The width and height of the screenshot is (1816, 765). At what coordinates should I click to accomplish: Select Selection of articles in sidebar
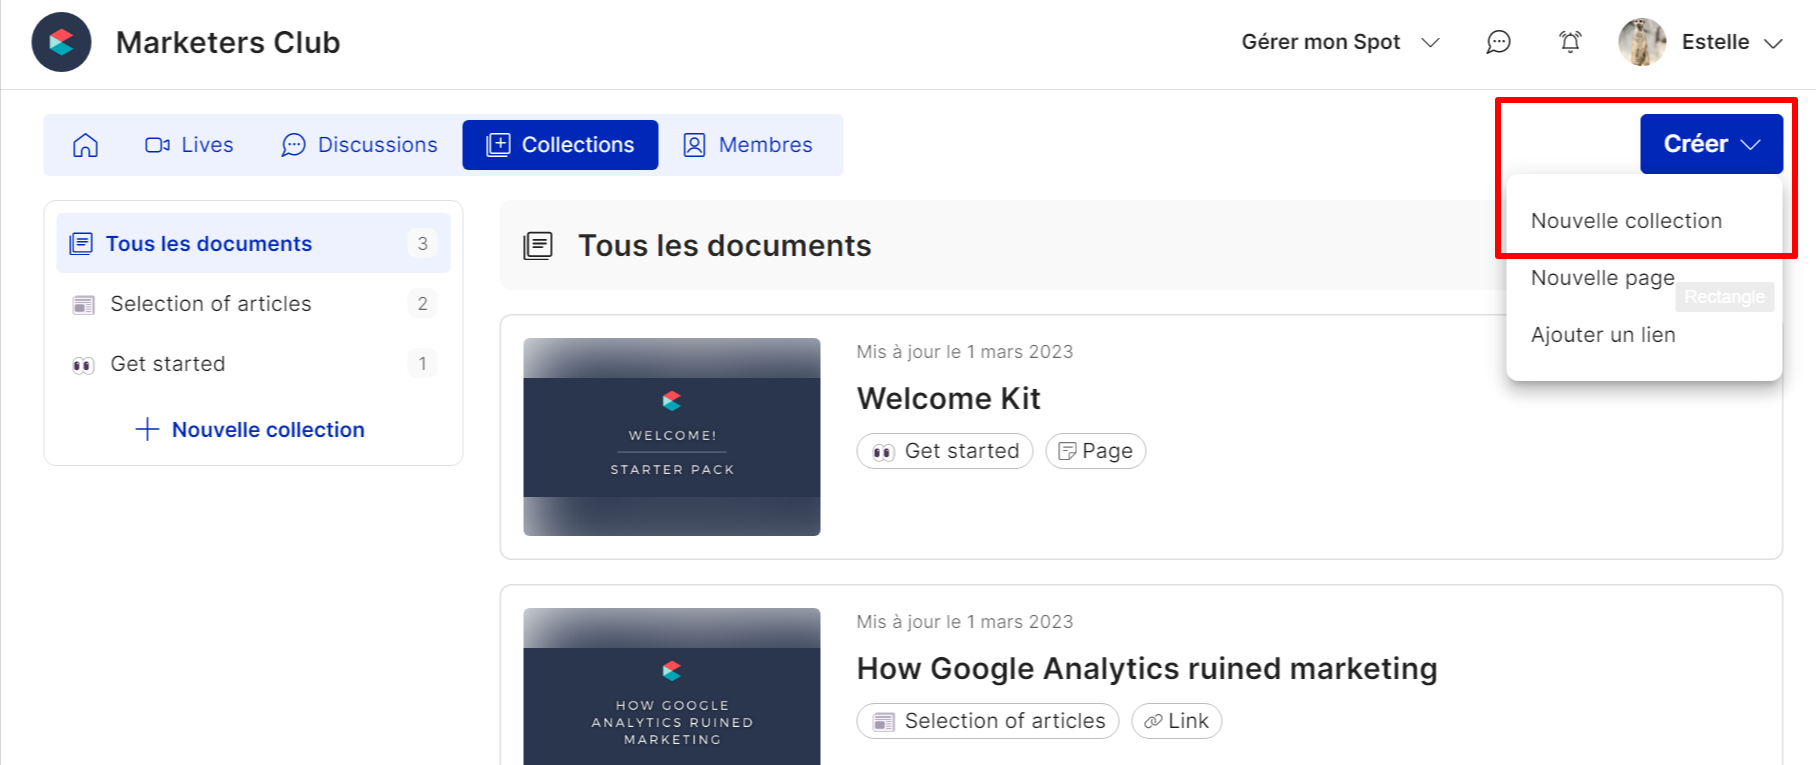pyautogui.click(x=211, y=304)
